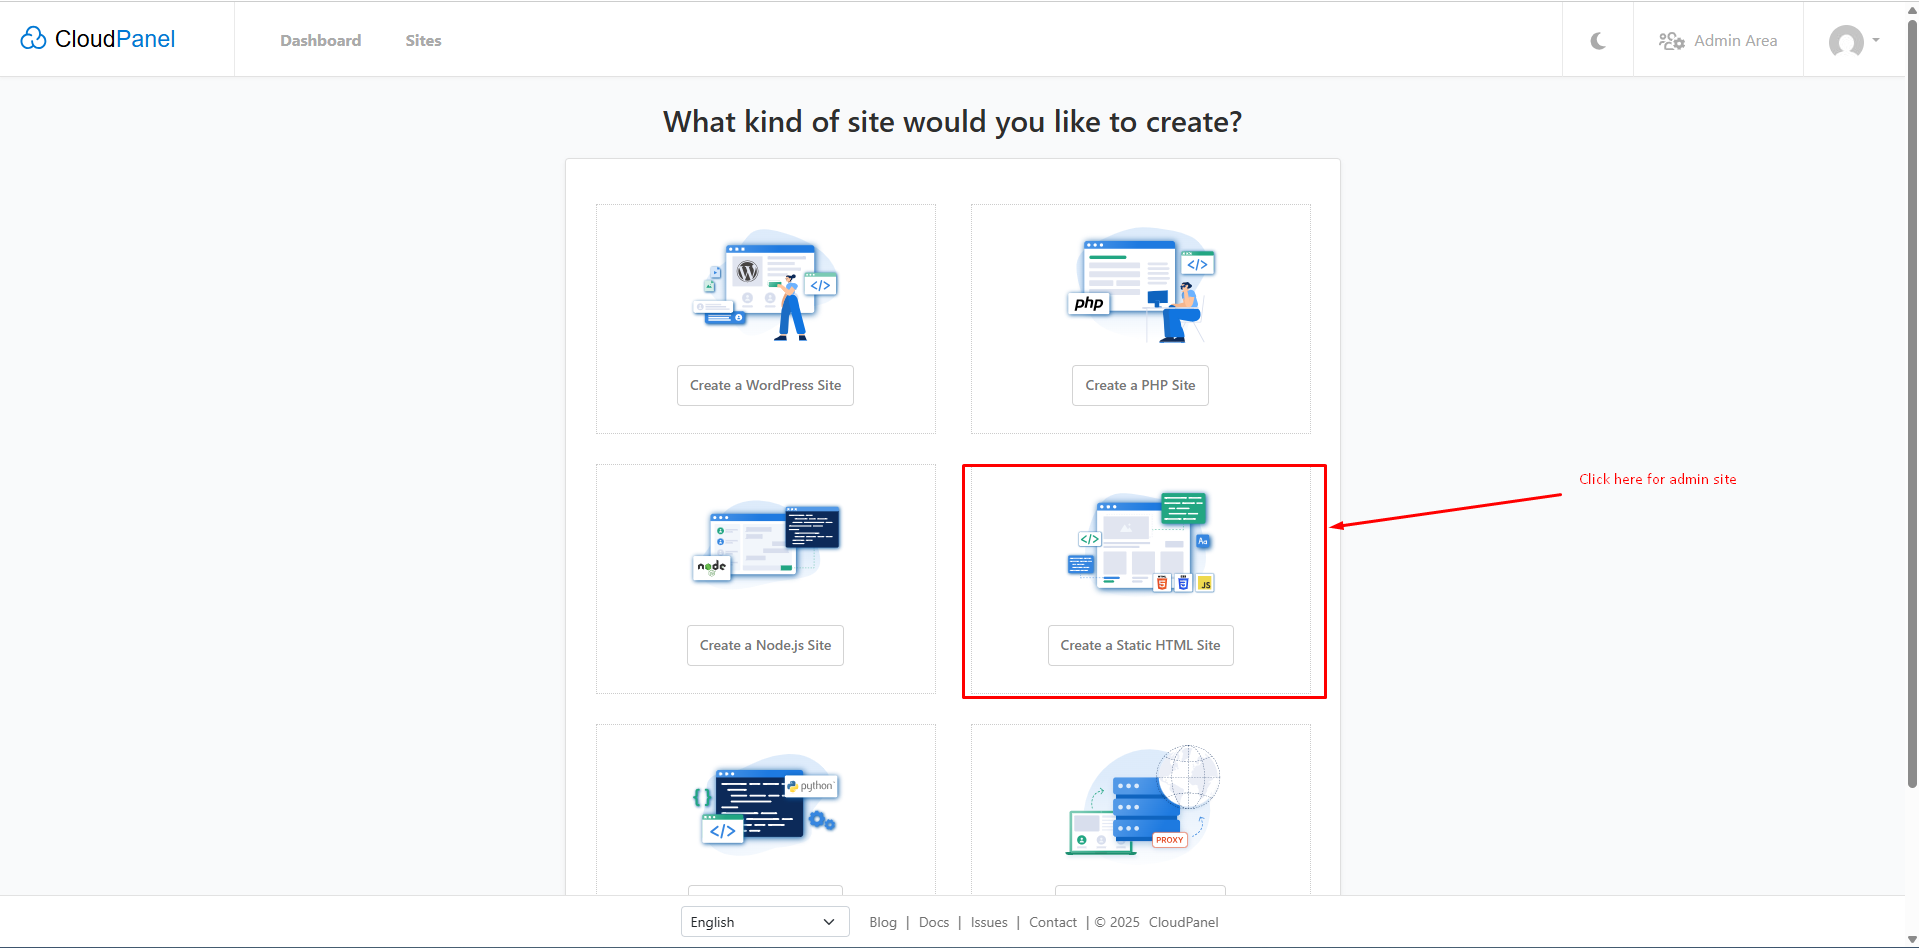Open the English language dropdown
Image resolution: width=1919 pixels, height=948 pixels.
coord(765,922)
